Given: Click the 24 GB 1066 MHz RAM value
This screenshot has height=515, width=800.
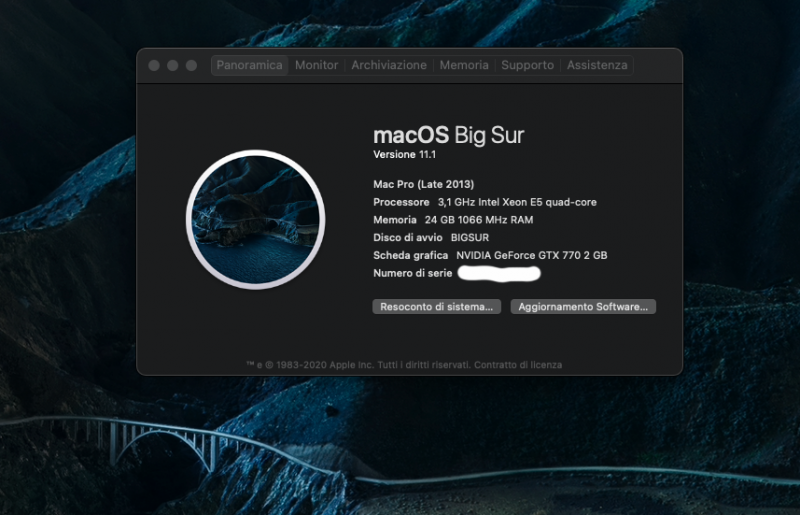Looking at the screenshot, I should [x=479, y=220].
